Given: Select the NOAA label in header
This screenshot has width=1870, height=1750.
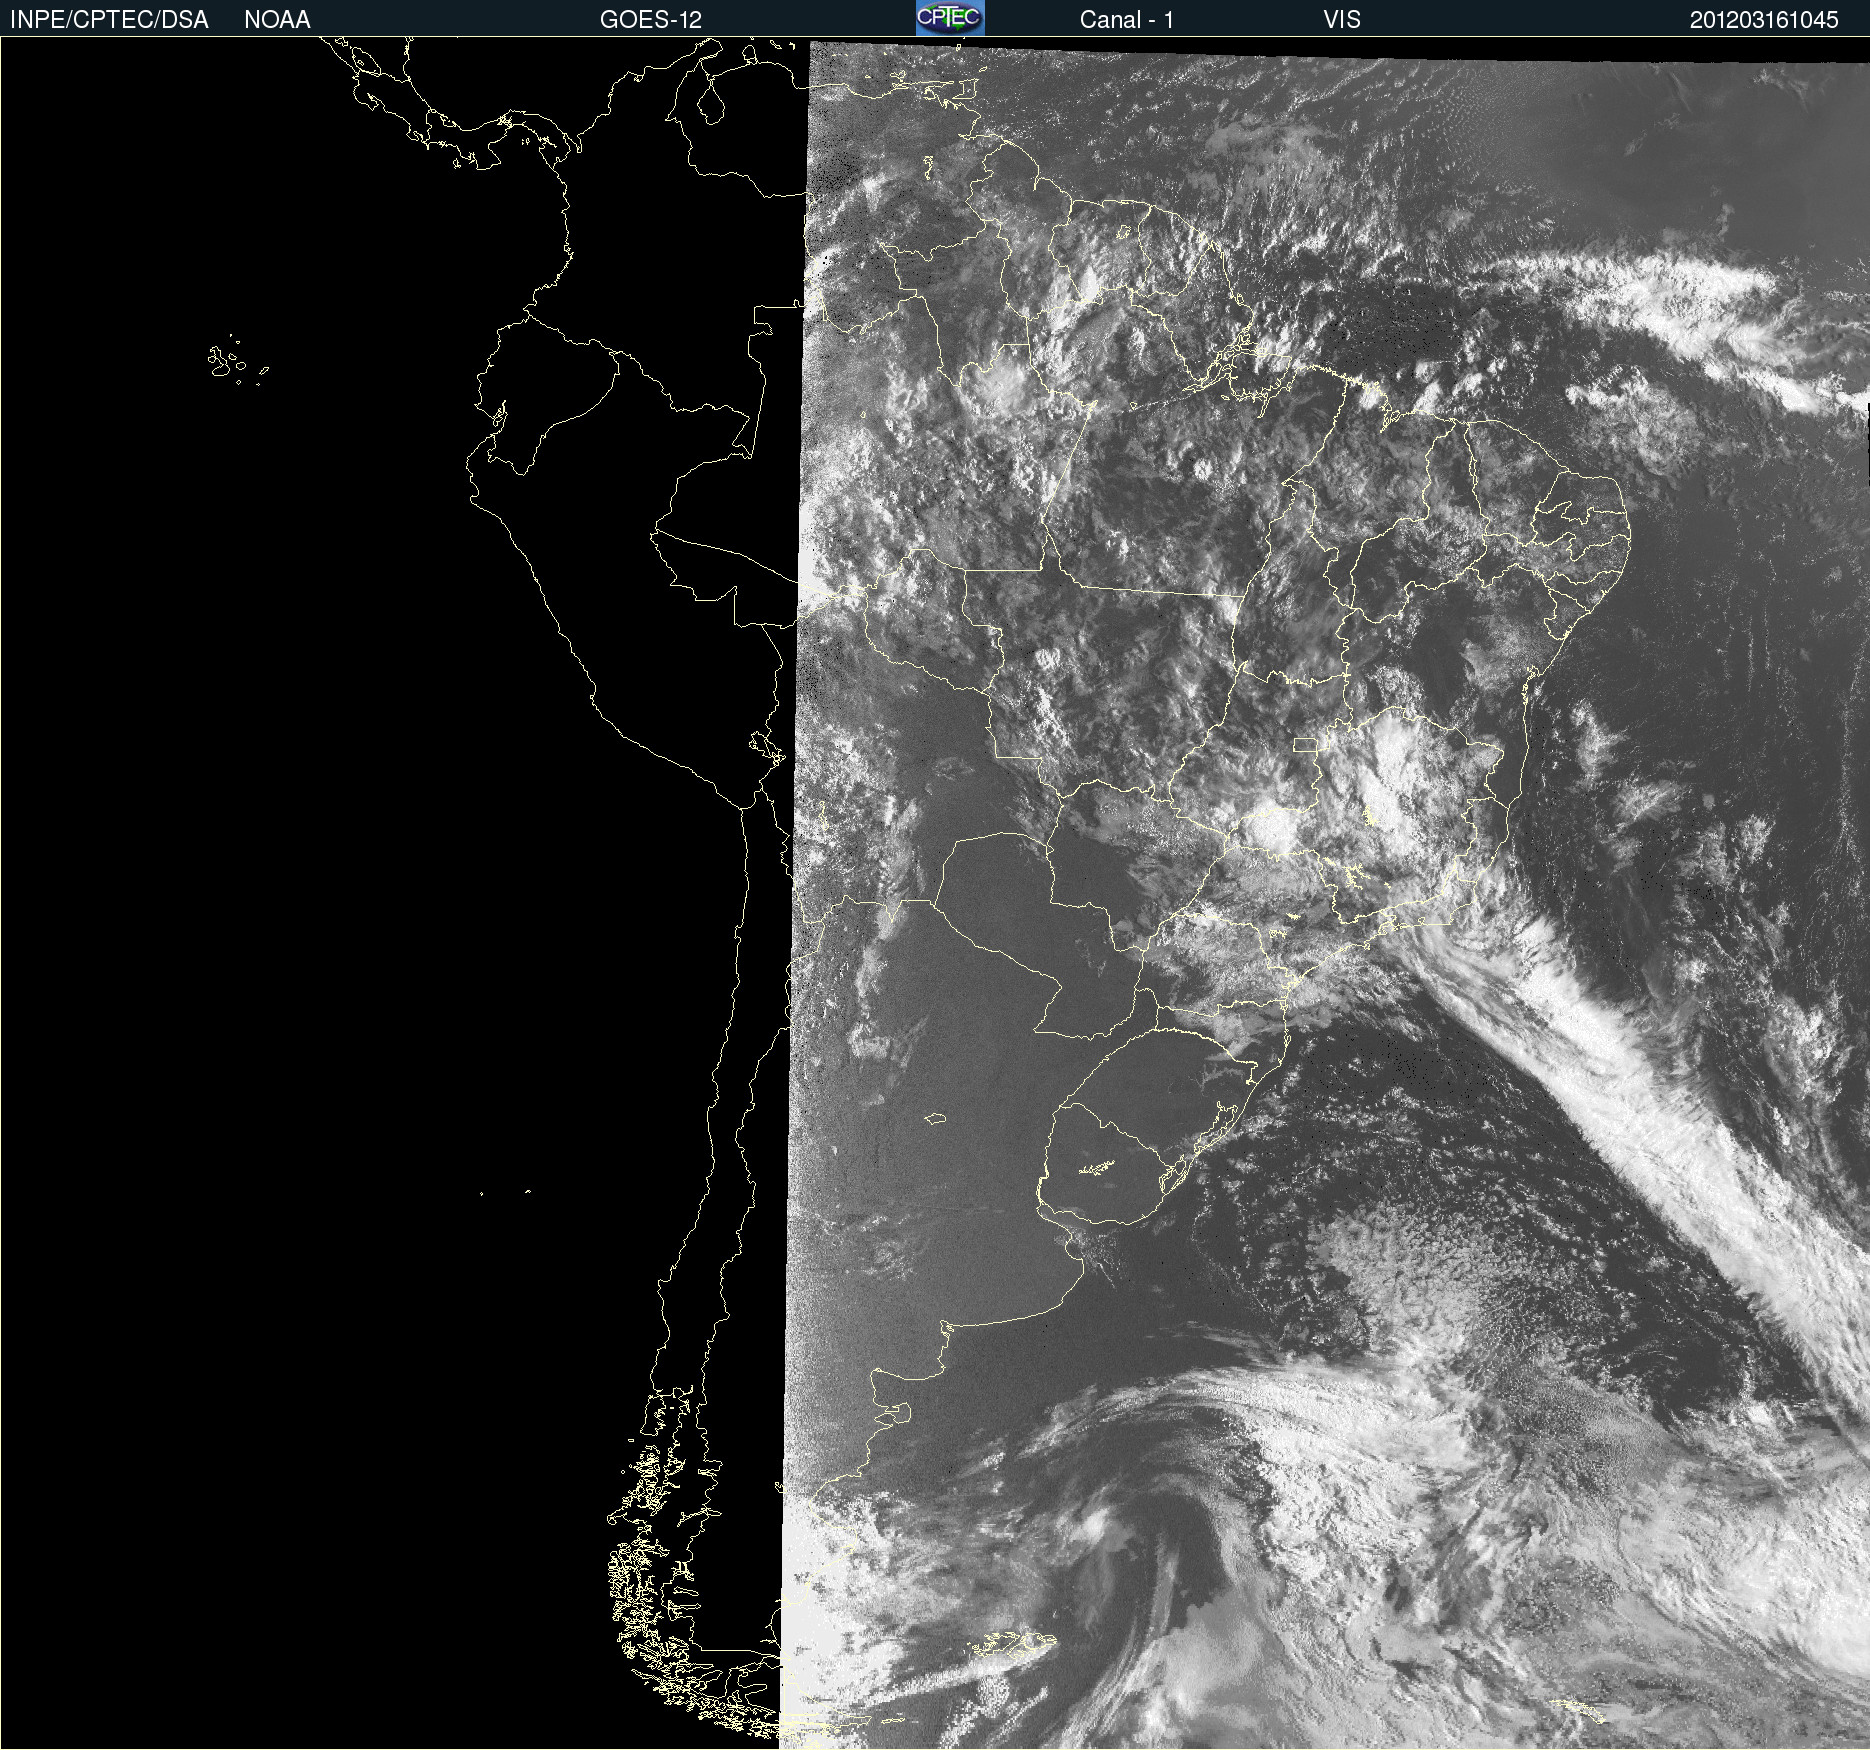Looking at the screenshot, I should pos(277,20).
